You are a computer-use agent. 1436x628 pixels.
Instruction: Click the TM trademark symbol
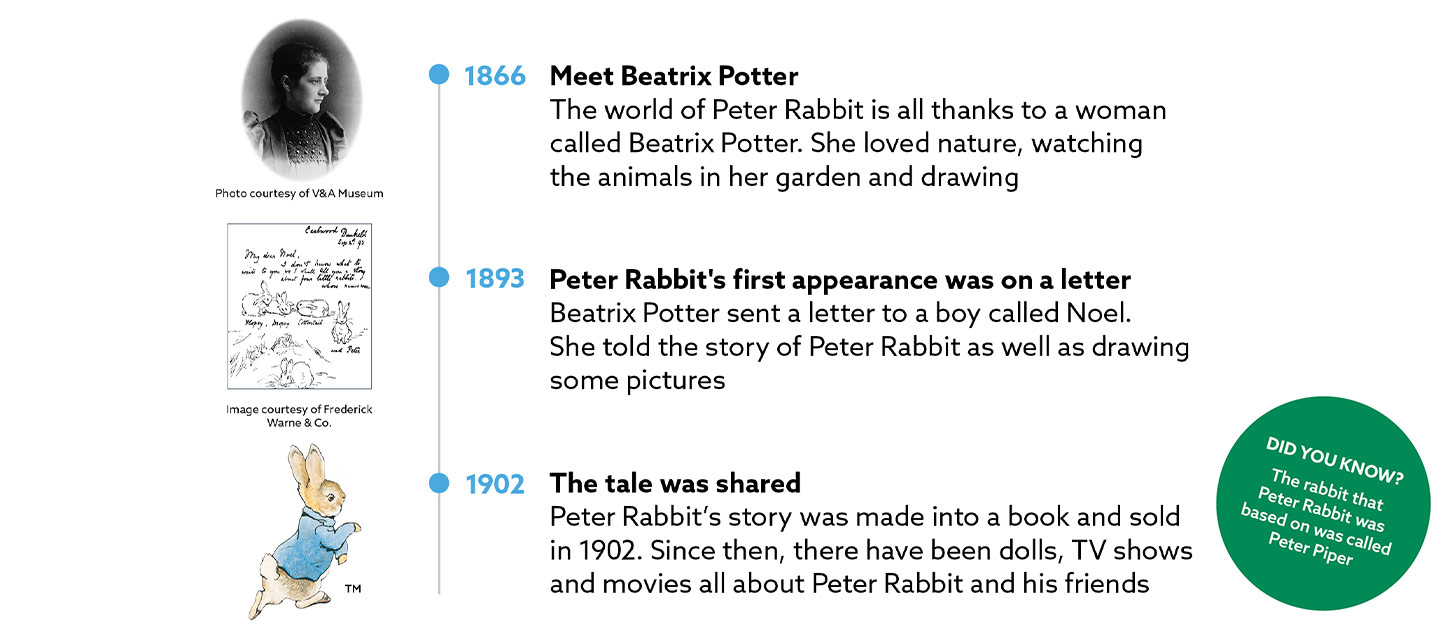click(352, 590)
